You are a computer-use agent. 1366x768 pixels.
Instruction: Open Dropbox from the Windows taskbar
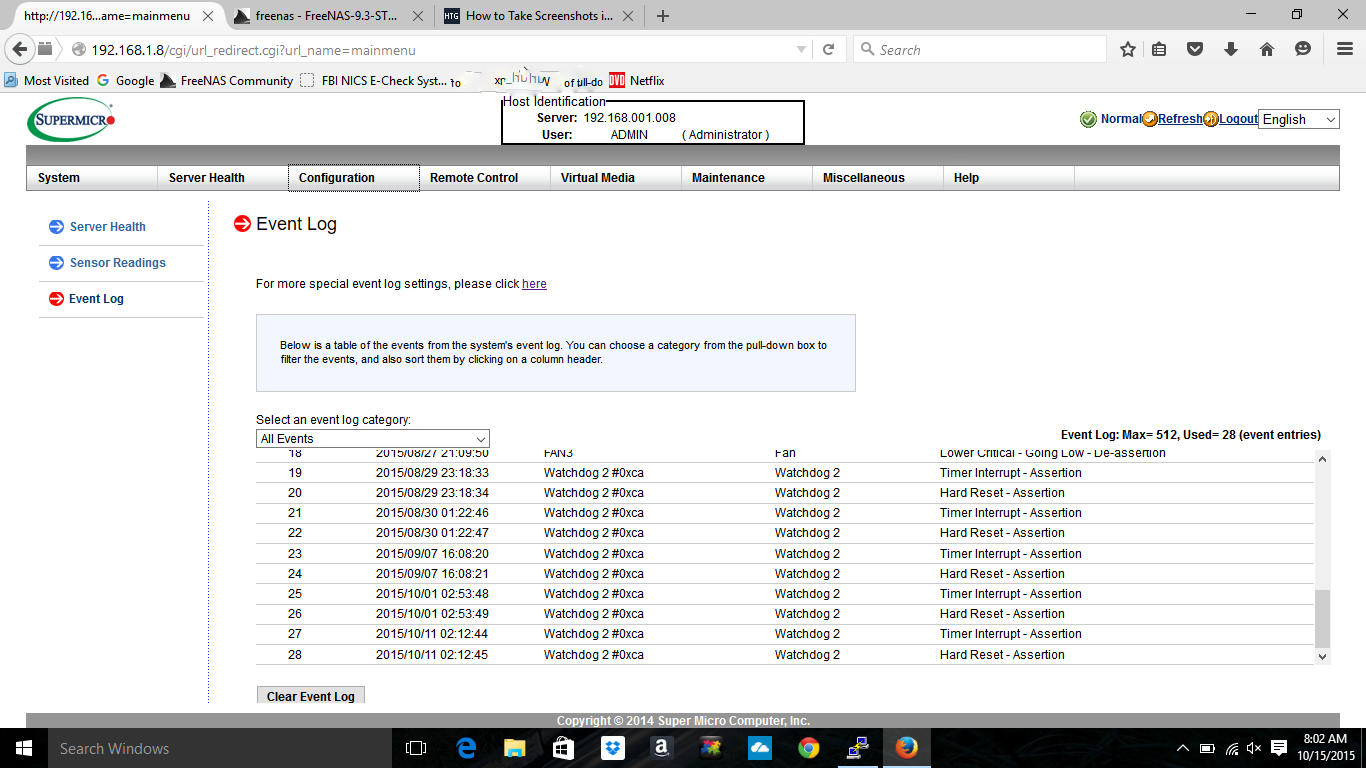[612, 748]
